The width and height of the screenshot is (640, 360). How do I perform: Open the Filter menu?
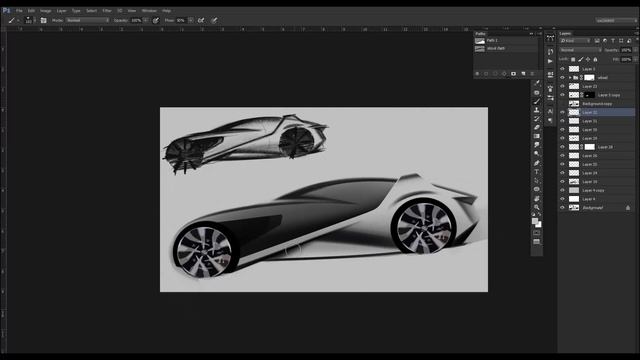107,11
